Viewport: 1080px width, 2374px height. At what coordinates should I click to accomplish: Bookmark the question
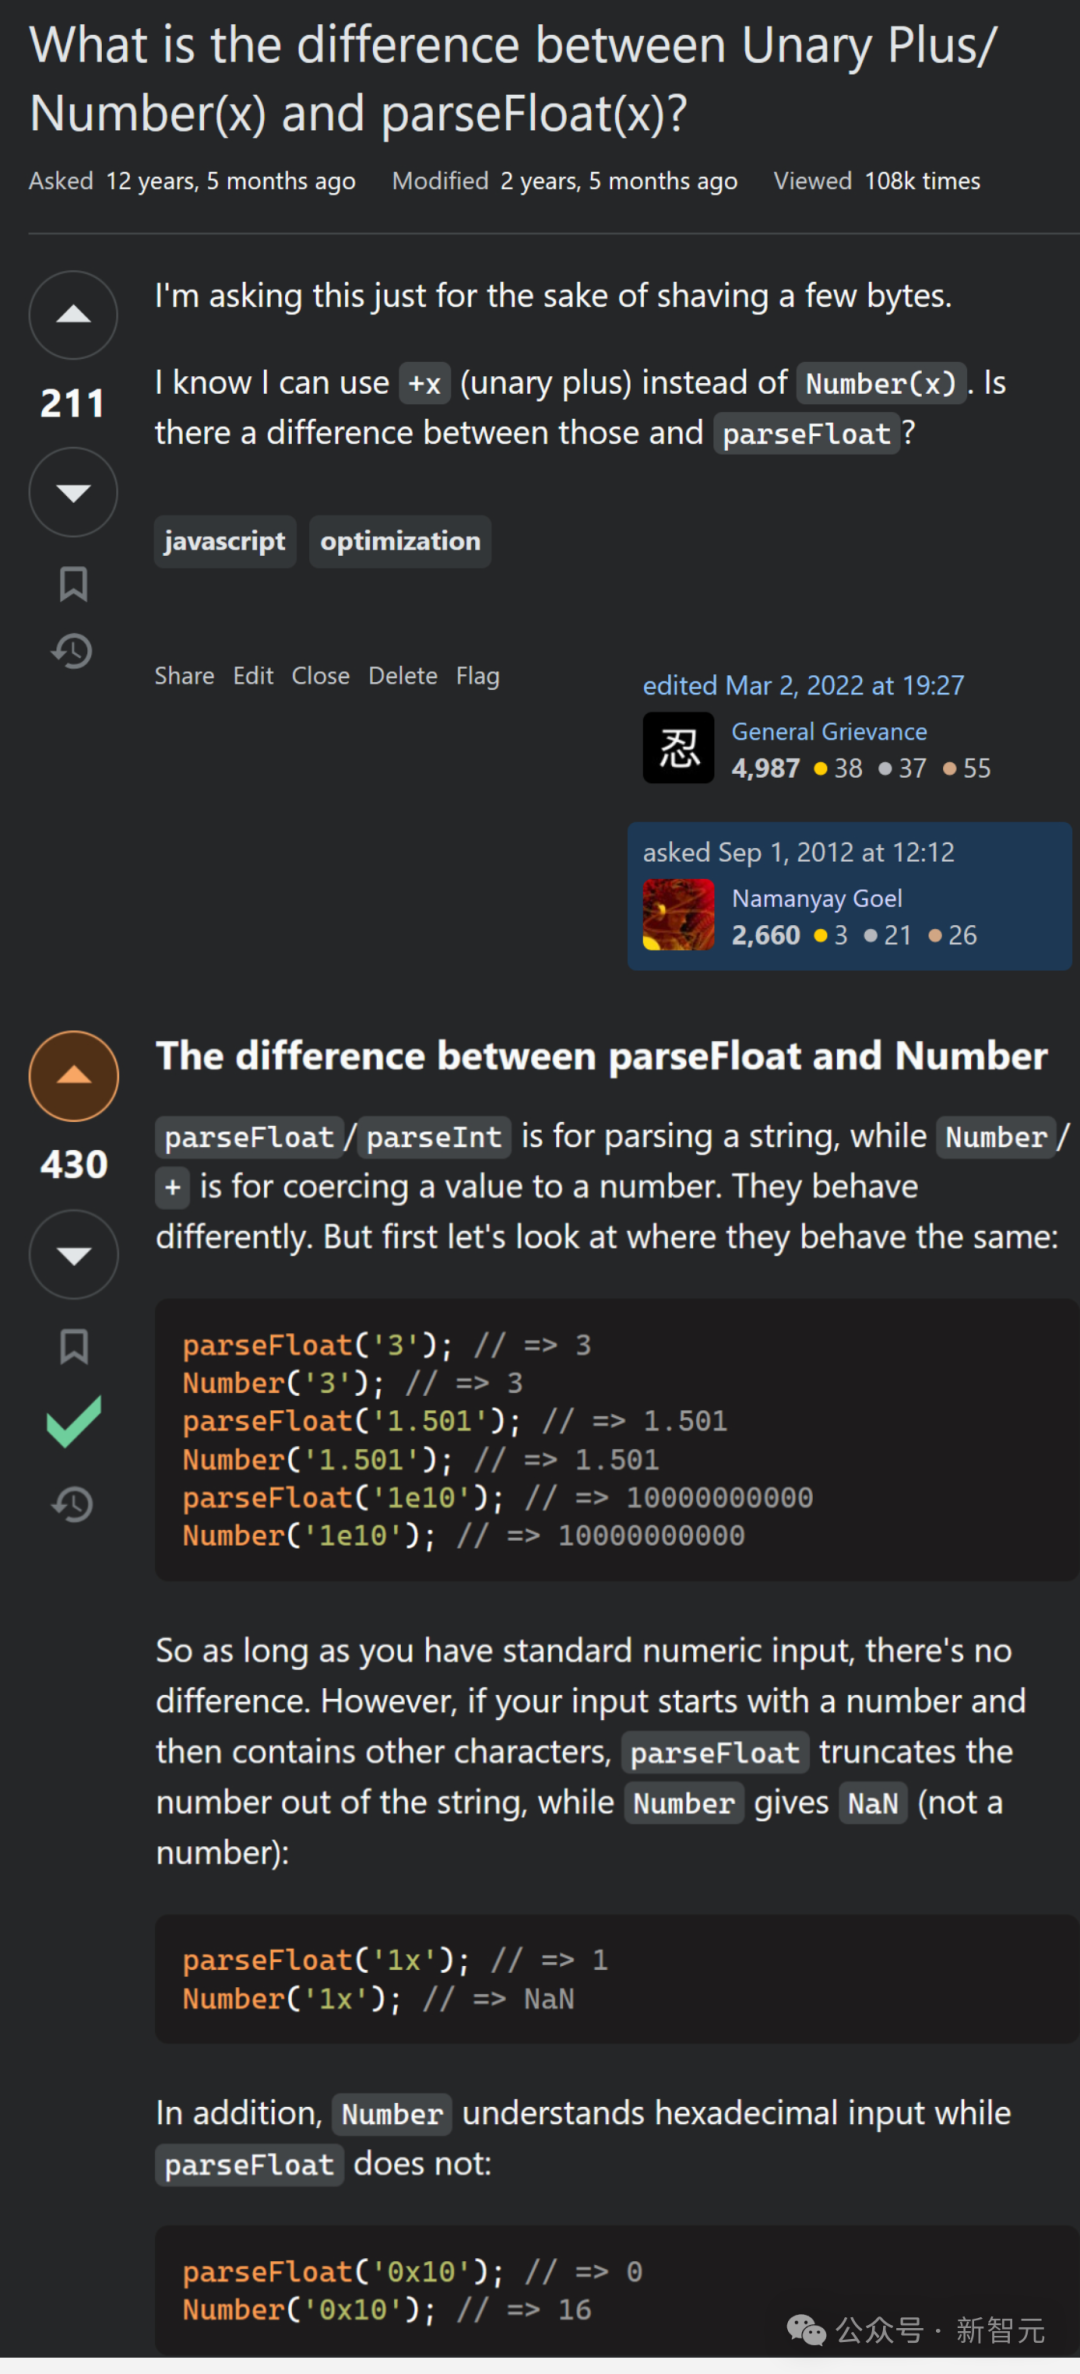coord(73,584)
